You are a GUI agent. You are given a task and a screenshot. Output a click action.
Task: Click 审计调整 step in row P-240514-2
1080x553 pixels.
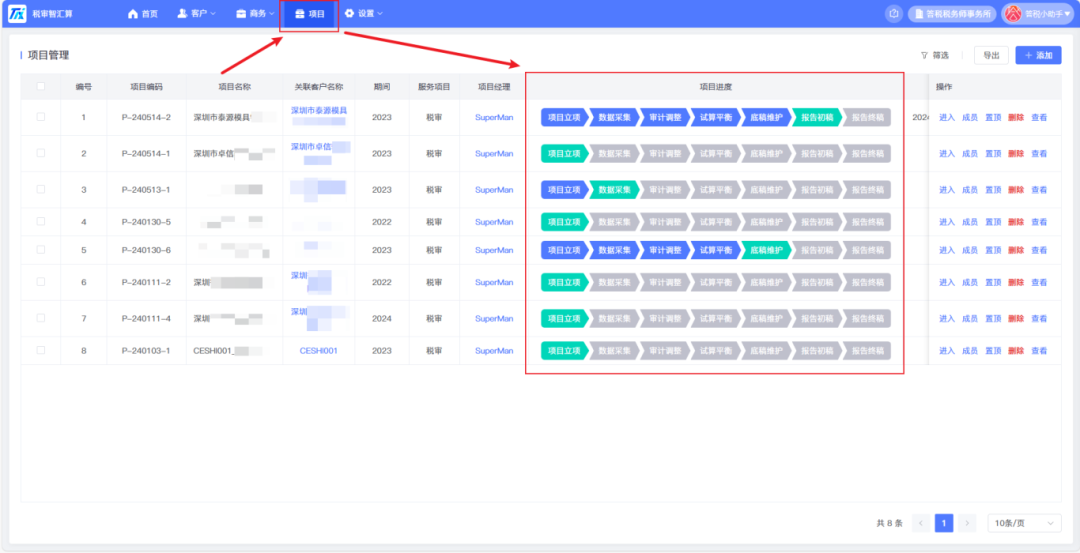[x=665, y=117]
